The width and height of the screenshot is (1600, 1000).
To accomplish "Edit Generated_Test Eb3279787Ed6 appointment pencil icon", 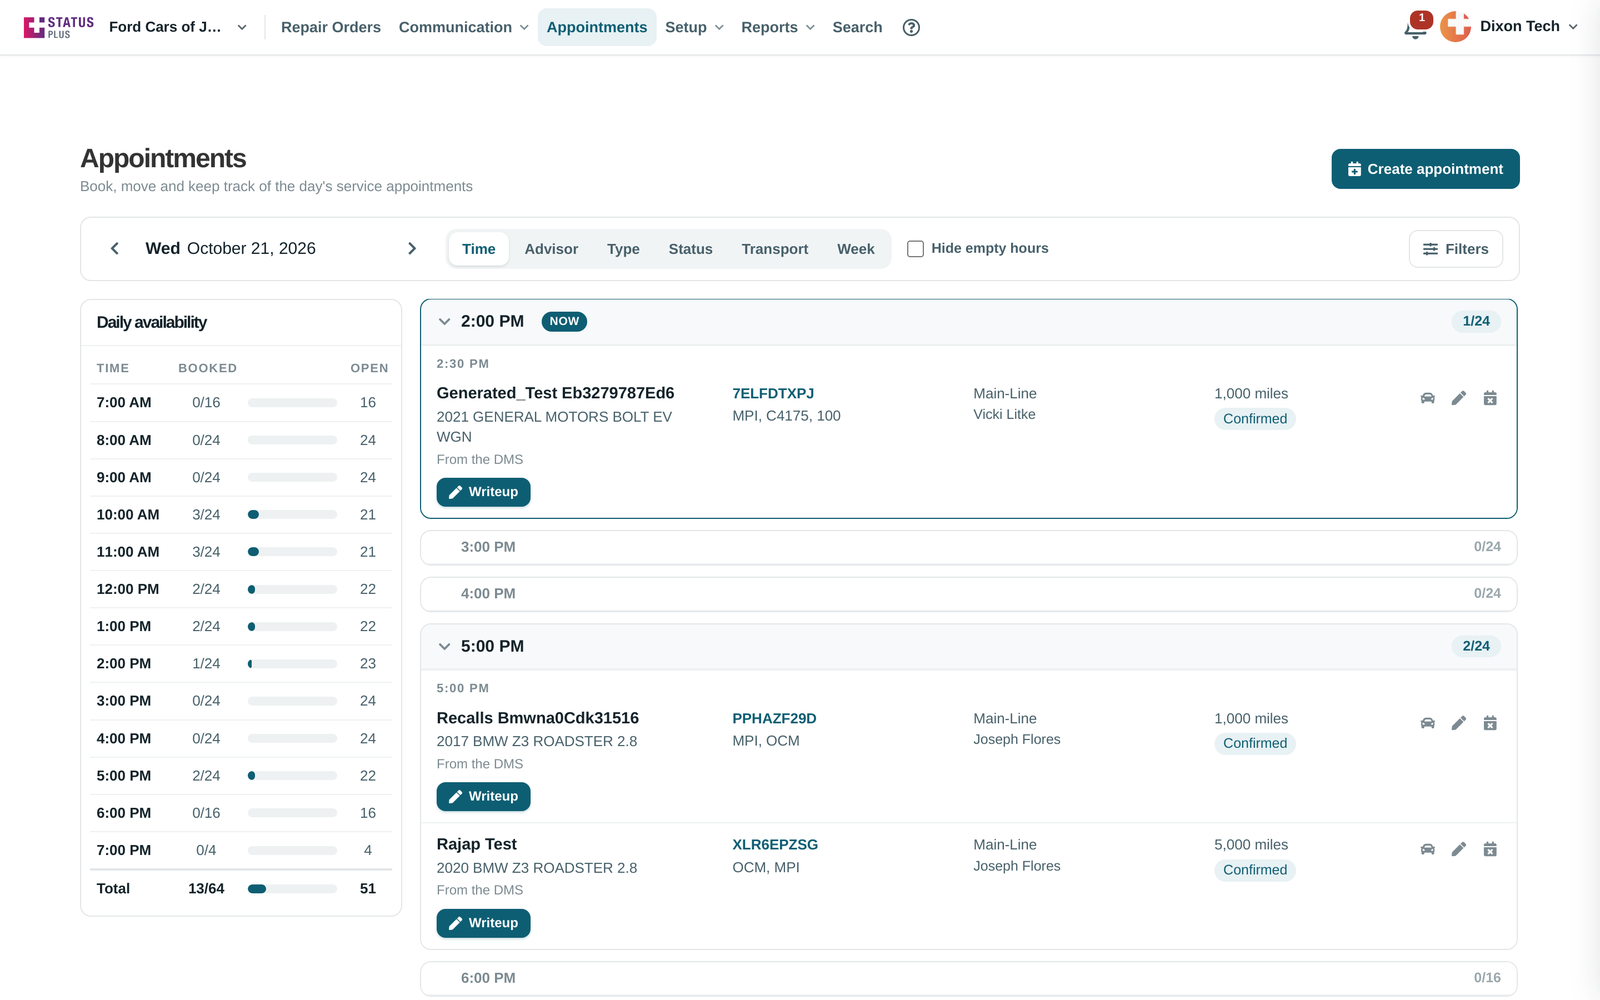I will coord(1459,398).
